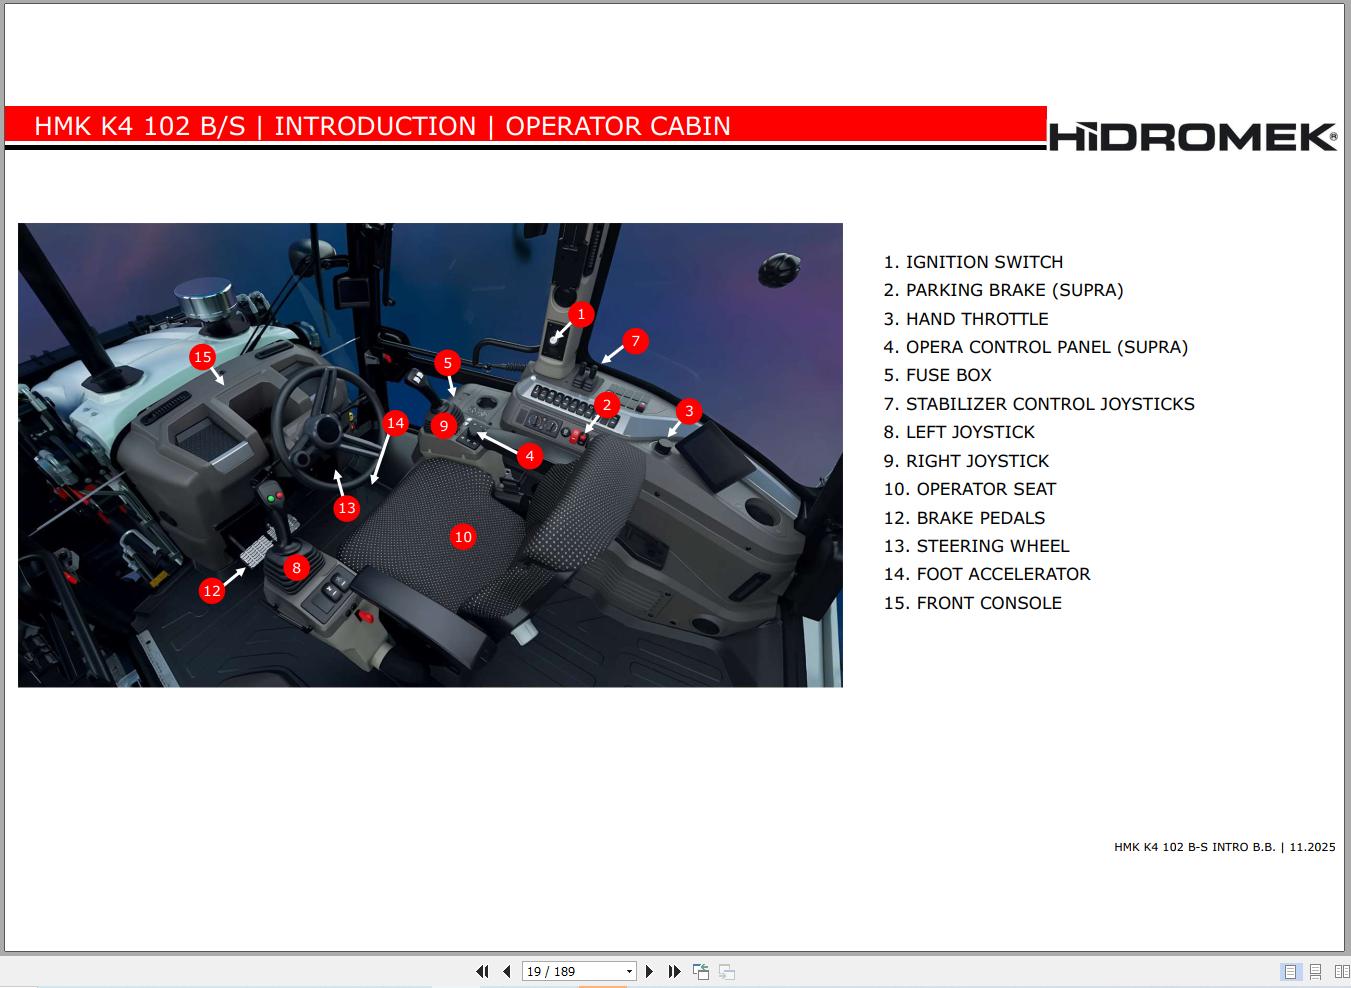Click the operator cabin image

point(430,455)
